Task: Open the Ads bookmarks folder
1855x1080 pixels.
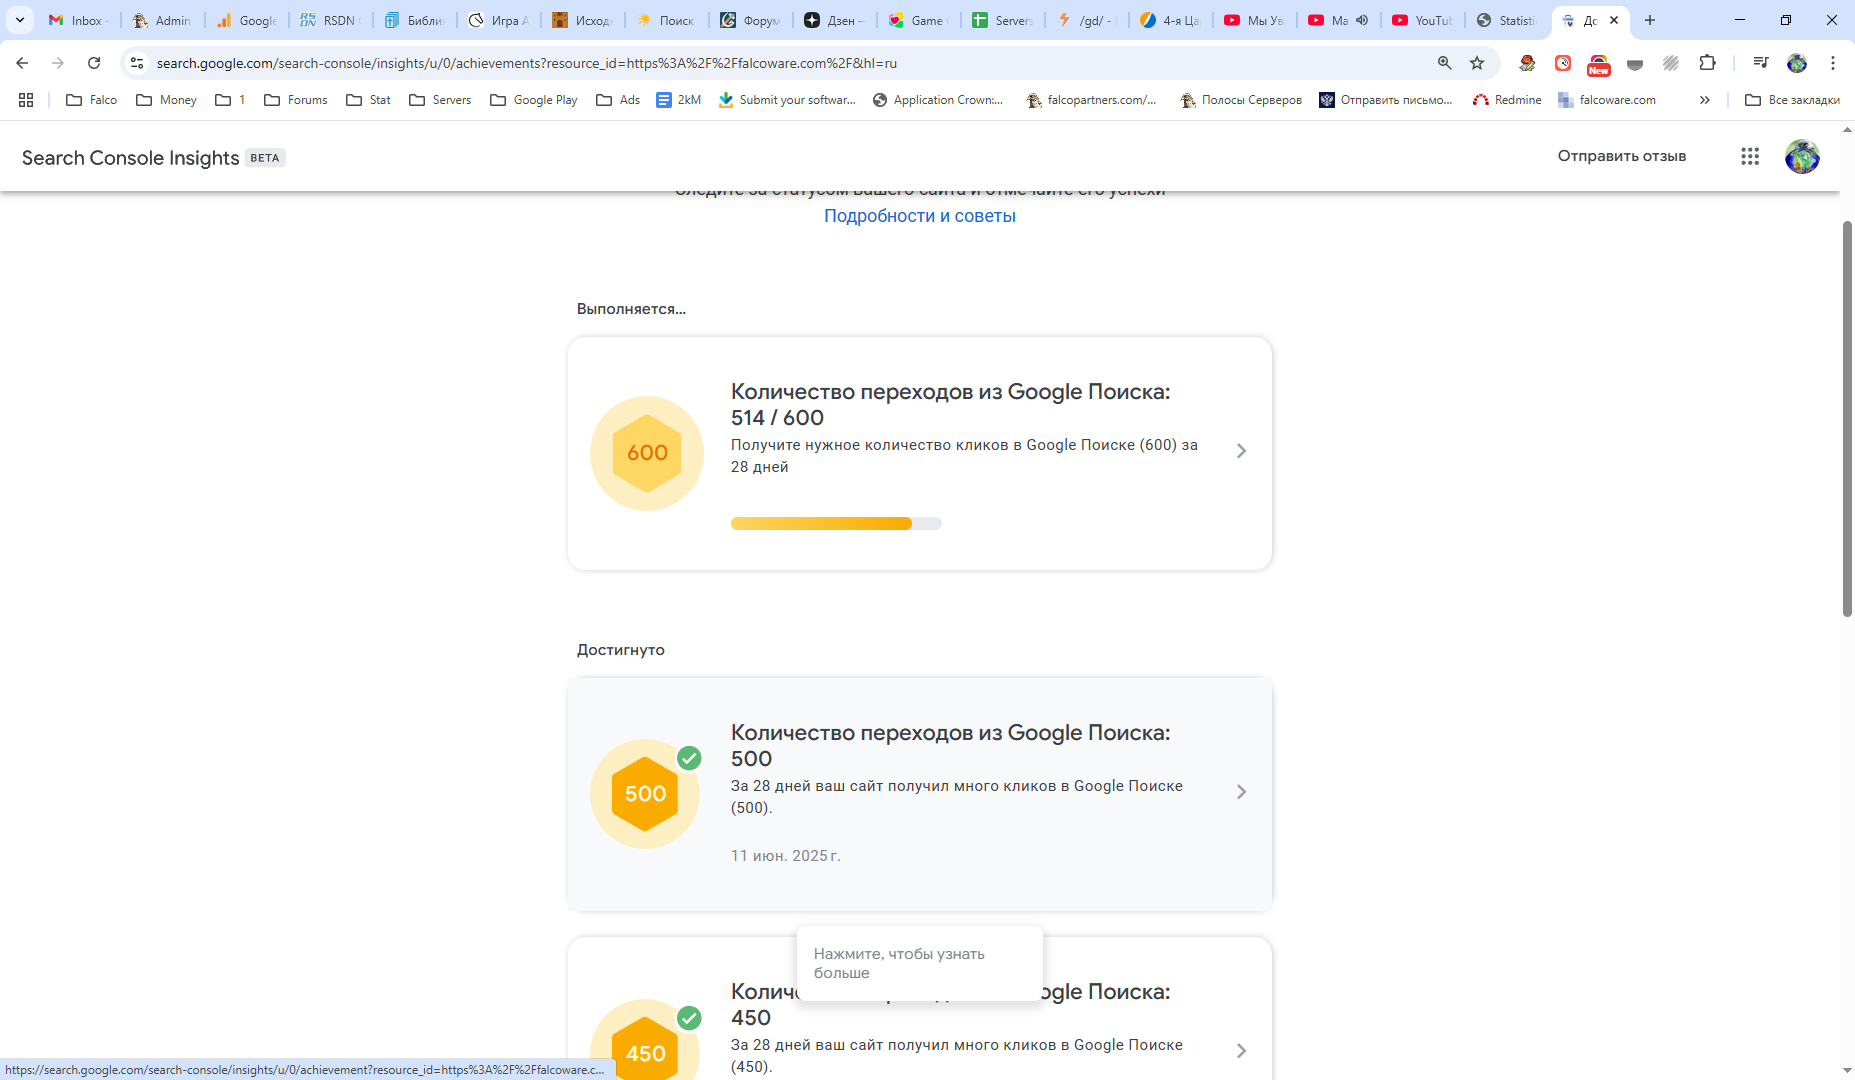Action: point(618,100)
